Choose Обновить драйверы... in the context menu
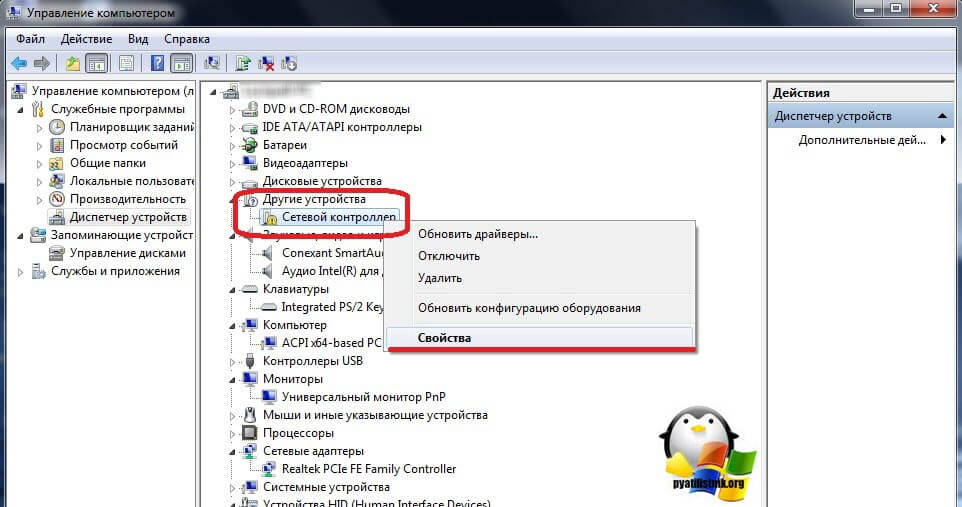 click(x=478, y=234)
